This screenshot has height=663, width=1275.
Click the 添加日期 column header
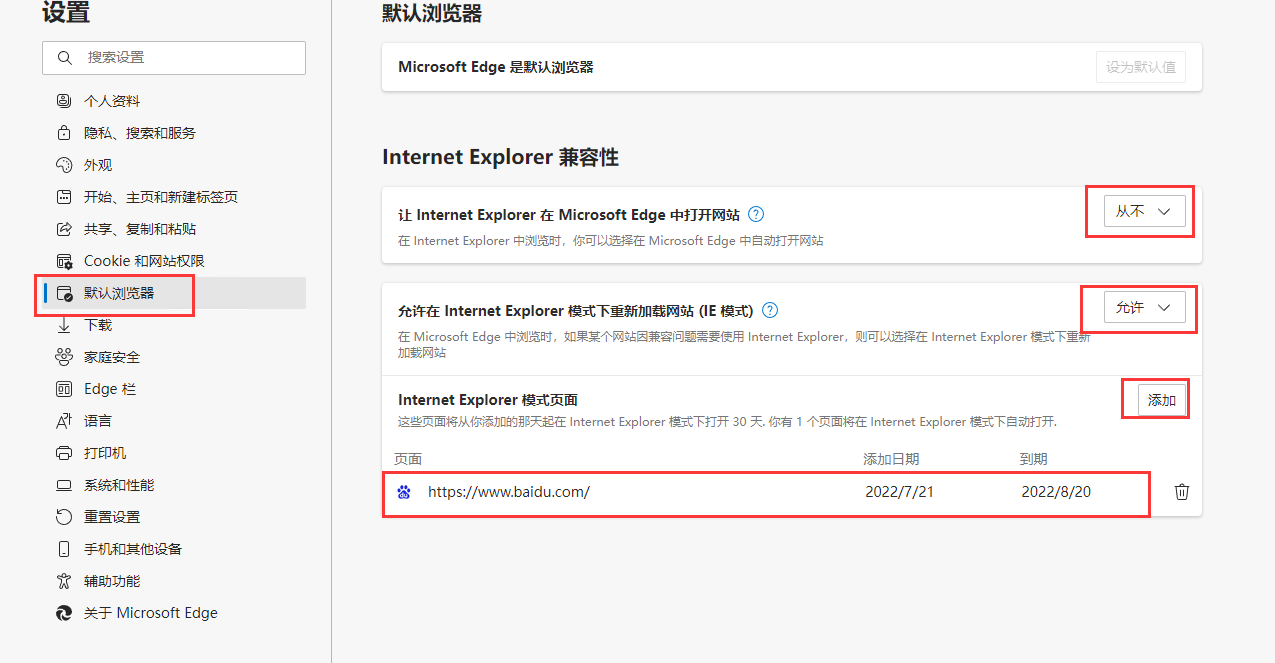click(x=891, y=459)
